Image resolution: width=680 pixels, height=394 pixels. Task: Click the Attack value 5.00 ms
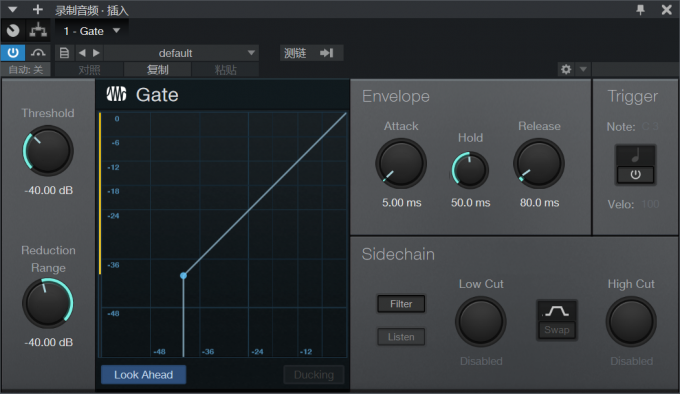[x=402, y=203]
